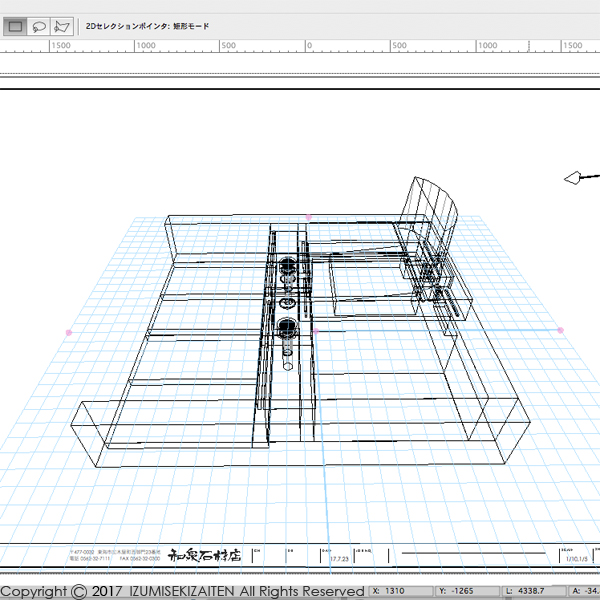Click the 2Dセレクションポインタ mode label

(x=147, y=26)
